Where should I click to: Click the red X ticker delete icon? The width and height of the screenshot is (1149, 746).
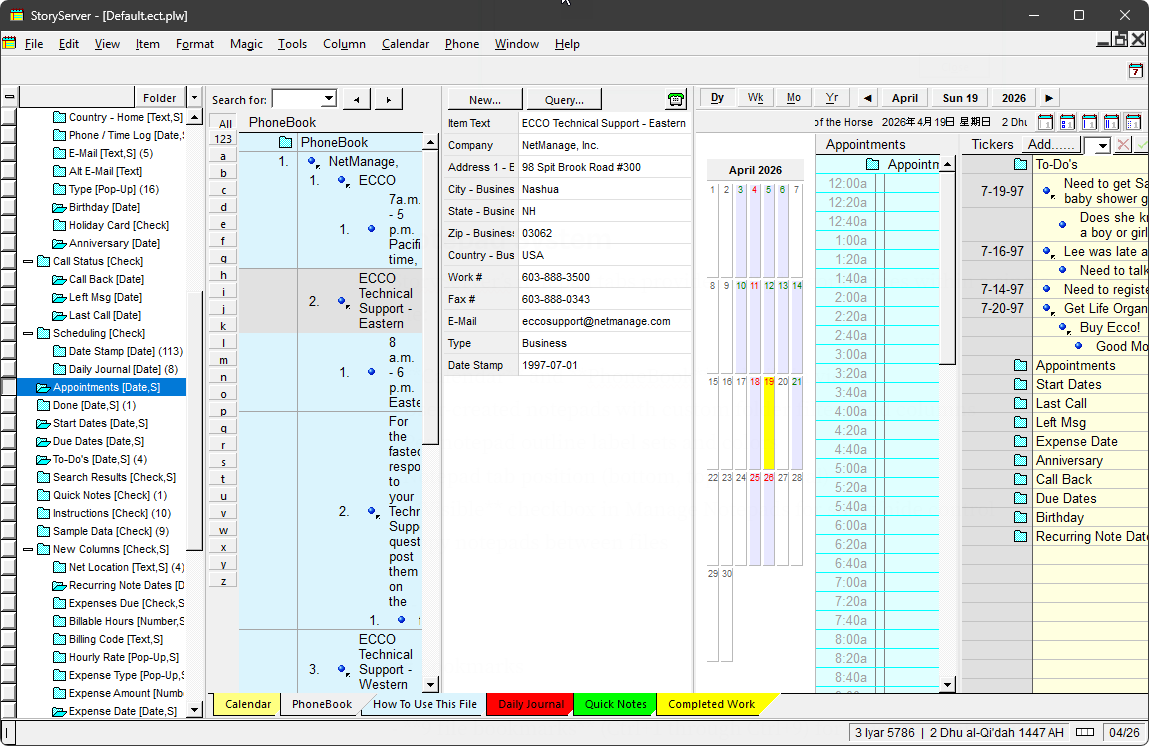(x=1123, y=144)
